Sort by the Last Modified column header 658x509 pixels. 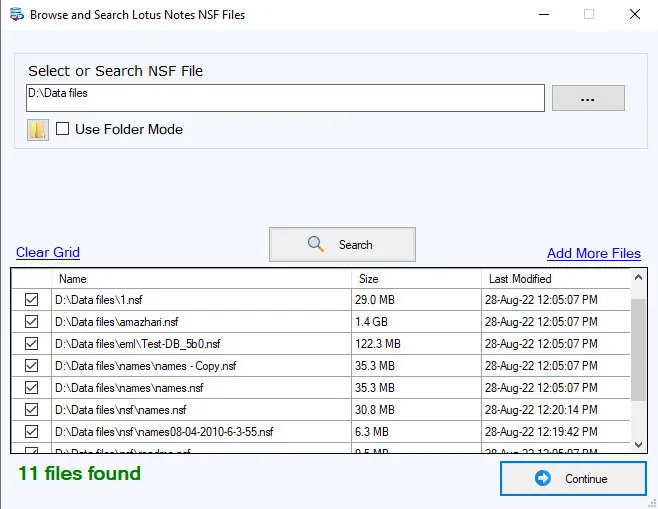click(x=556, y=279)
